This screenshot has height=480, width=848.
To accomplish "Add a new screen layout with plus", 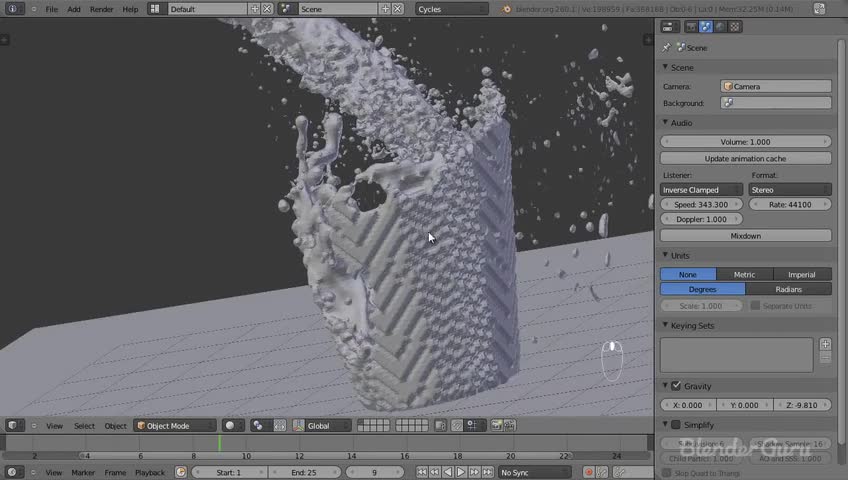I will pos(254,9).
